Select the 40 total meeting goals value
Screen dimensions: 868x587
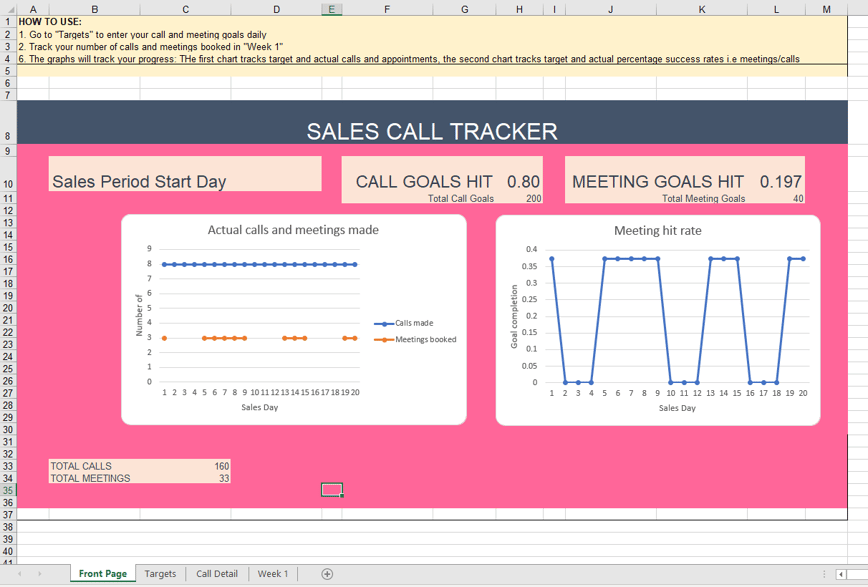coord(798,198)
